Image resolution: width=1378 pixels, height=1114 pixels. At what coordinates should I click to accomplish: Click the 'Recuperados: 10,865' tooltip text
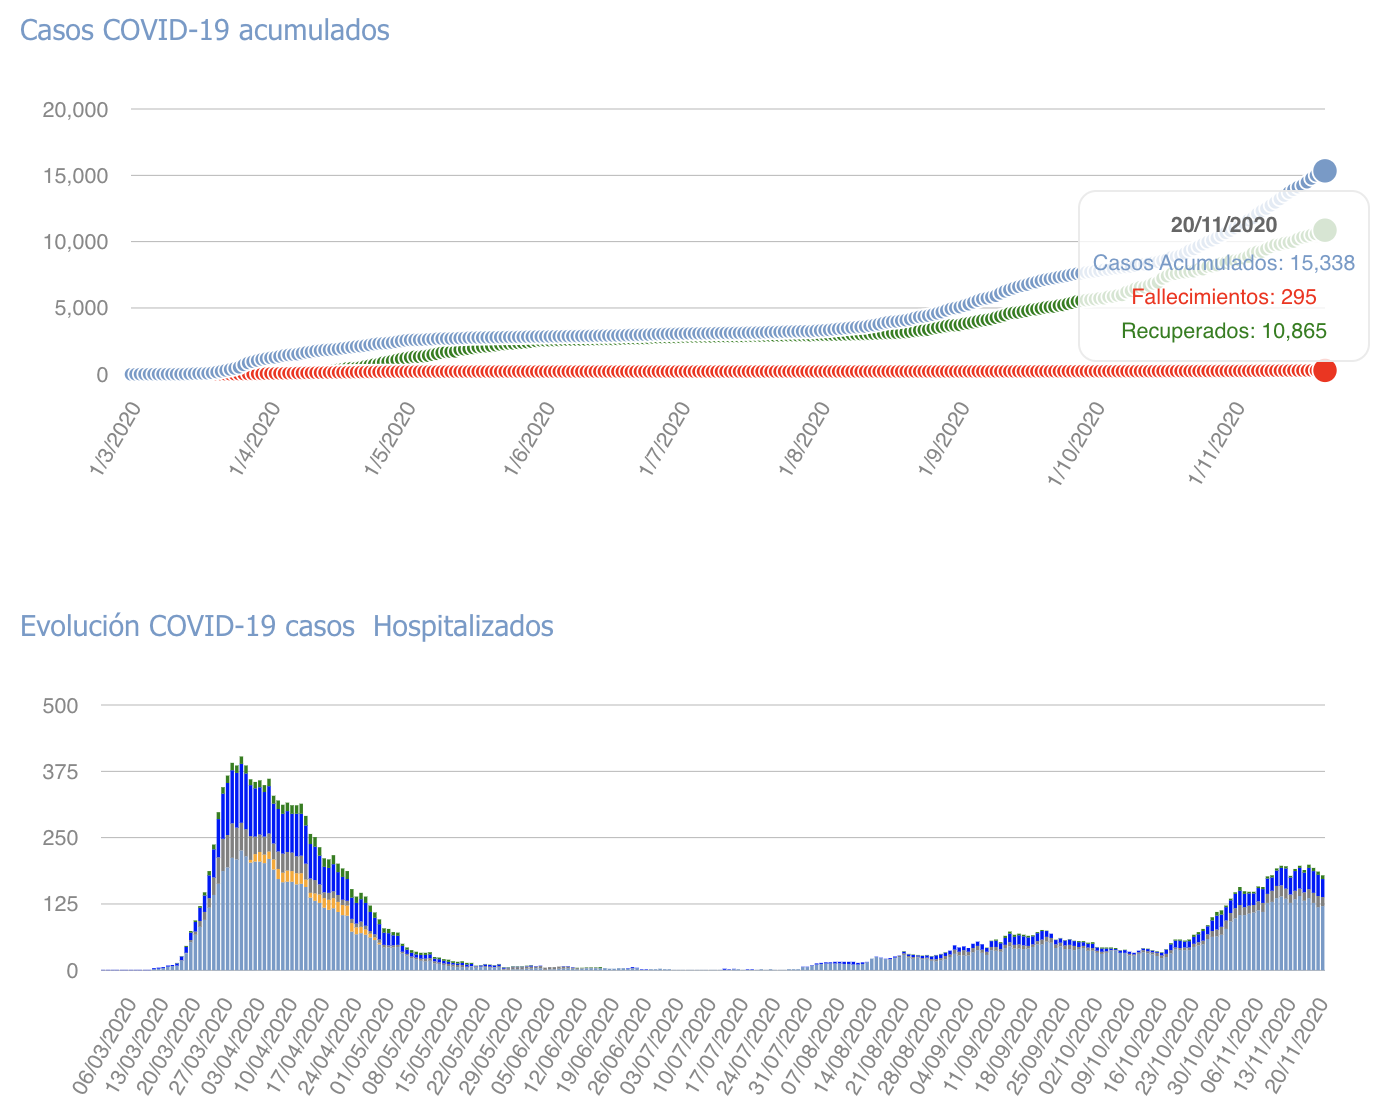(1223, 331)
